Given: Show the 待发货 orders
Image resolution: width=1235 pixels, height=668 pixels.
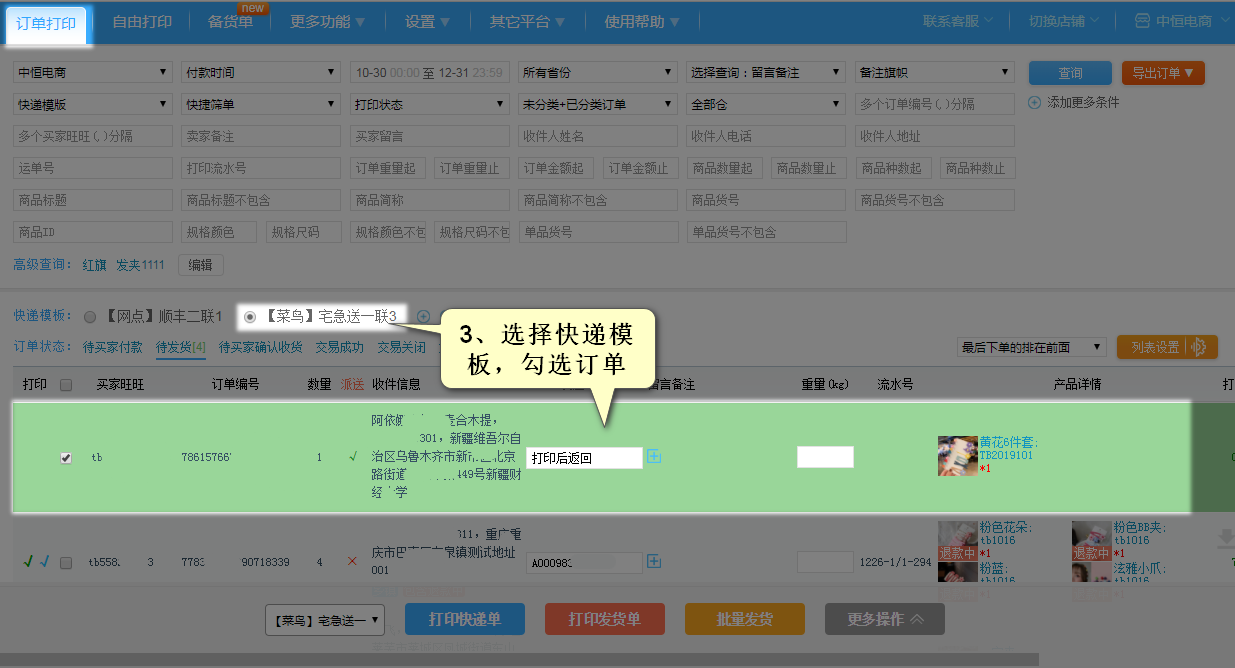Looking at the screenshot, I should click(181, 348).
